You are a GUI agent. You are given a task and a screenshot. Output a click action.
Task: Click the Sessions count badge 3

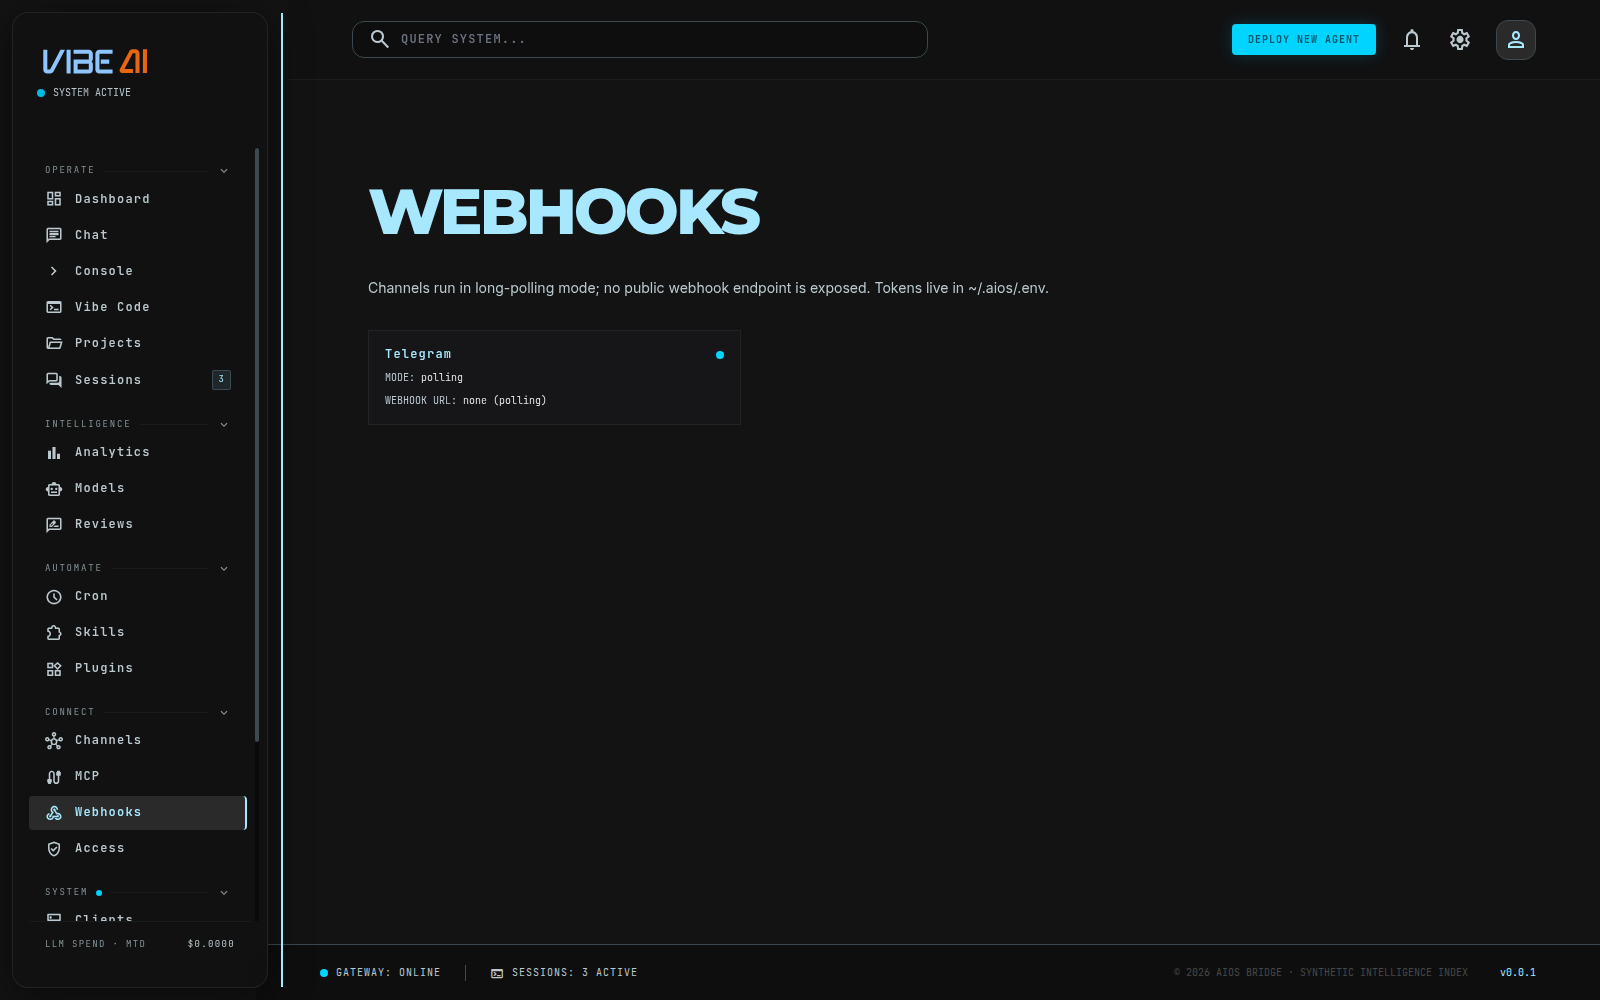pyautogui.click(x=221, y=379)
